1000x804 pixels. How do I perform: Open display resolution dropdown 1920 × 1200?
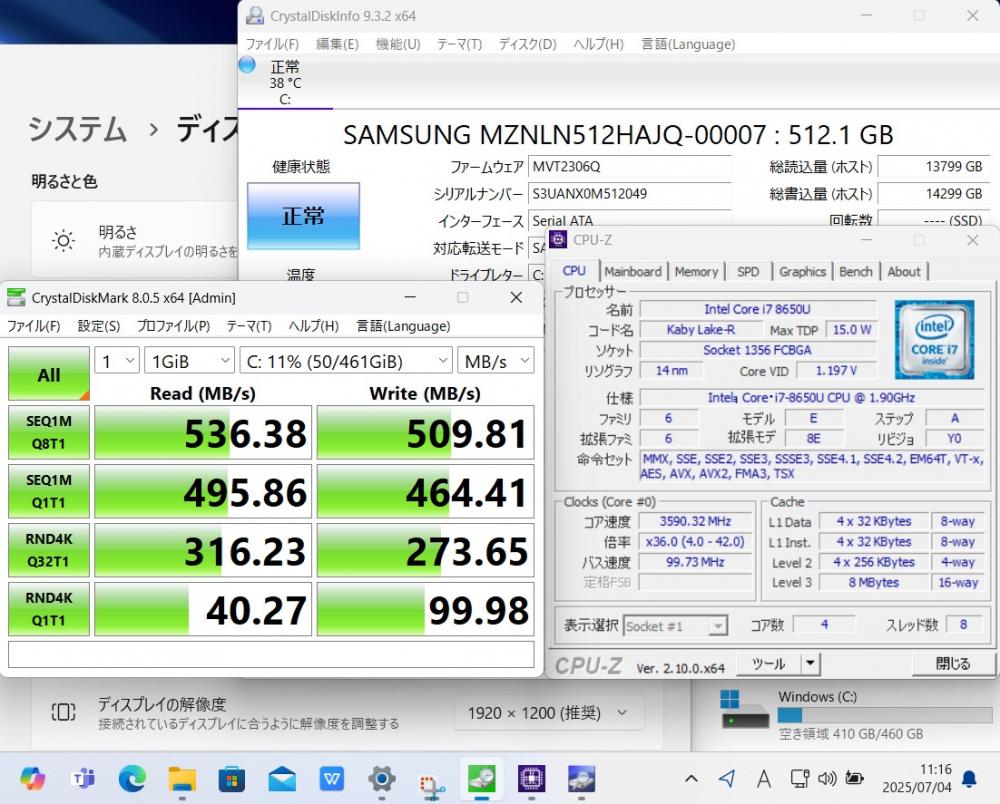pos(548,712)
